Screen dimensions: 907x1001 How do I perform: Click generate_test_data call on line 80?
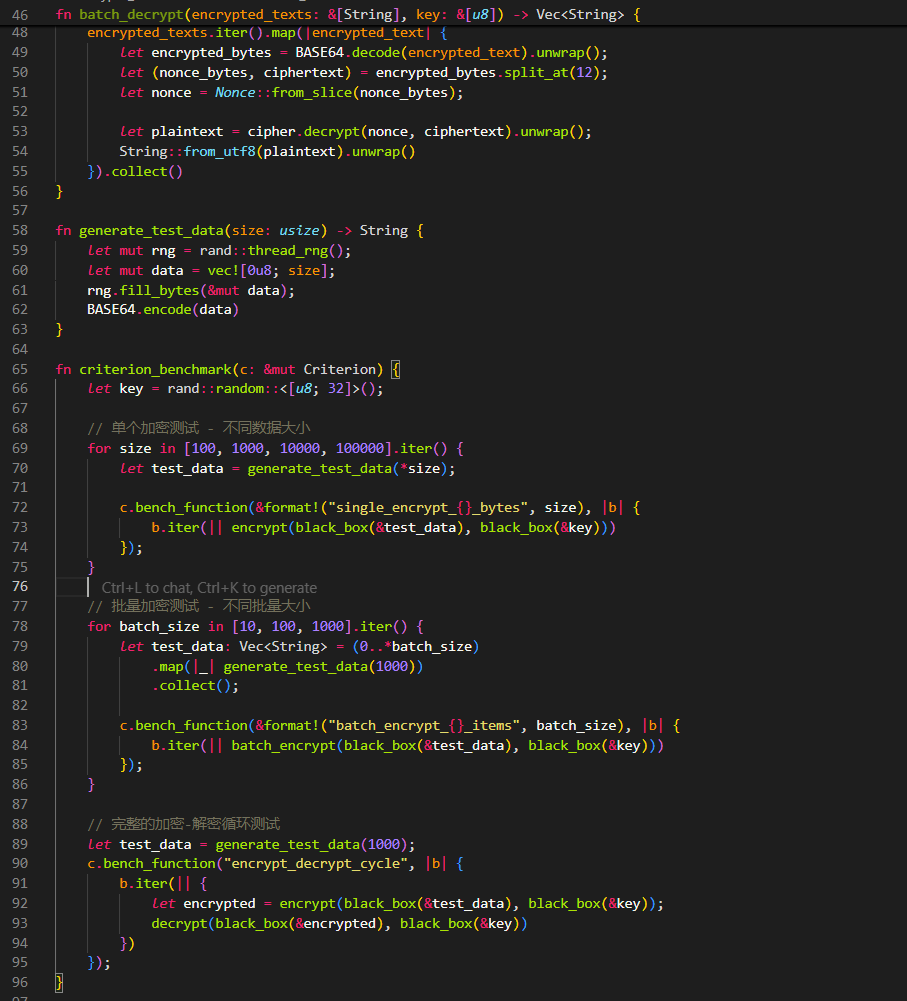[x=296, y=666]
